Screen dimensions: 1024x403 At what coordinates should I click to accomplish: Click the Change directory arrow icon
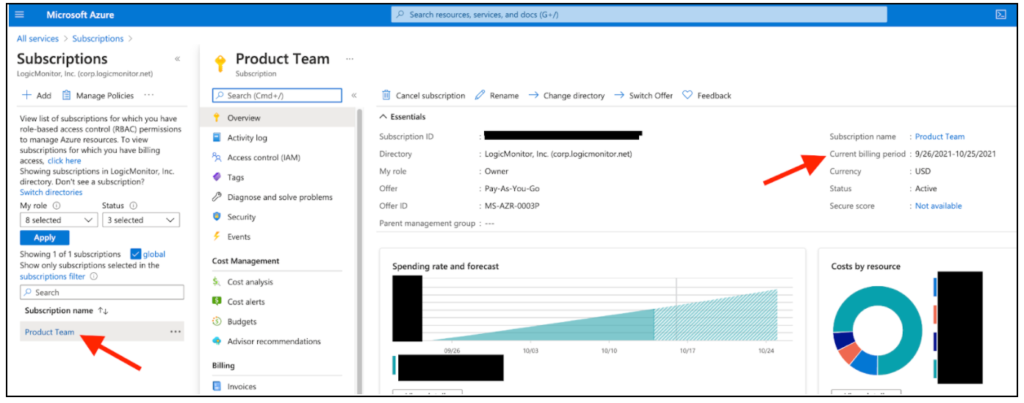click(x=533, y=95)
